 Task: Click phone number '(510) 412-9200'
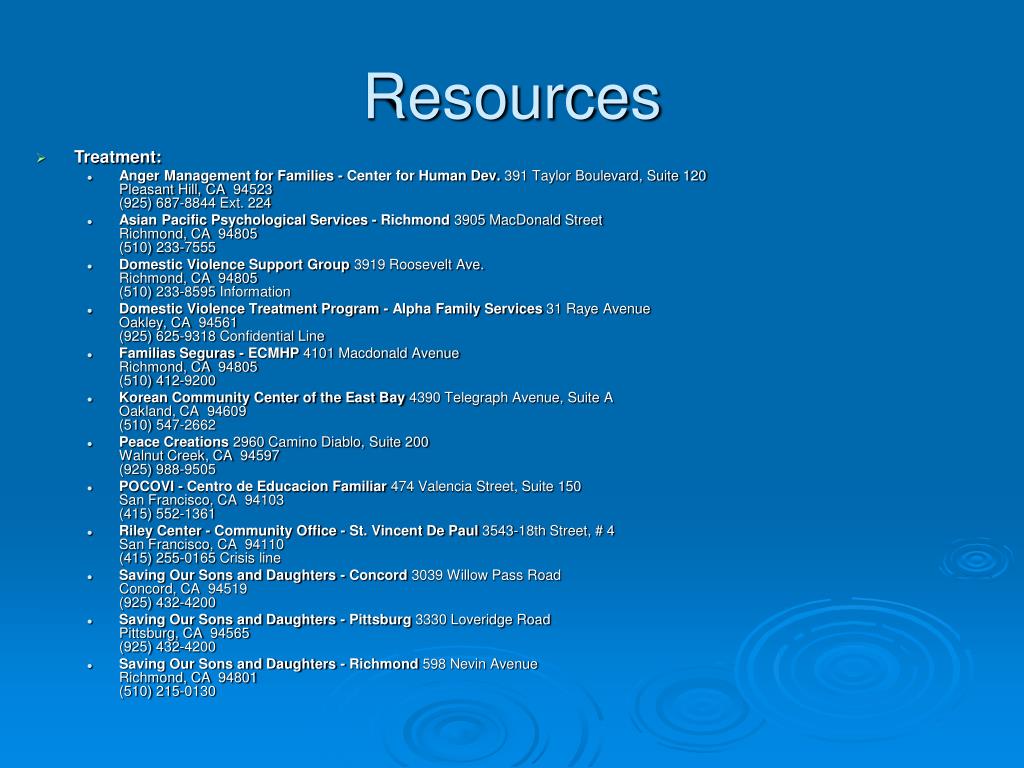pyautogui.click(x=167, y=381)
